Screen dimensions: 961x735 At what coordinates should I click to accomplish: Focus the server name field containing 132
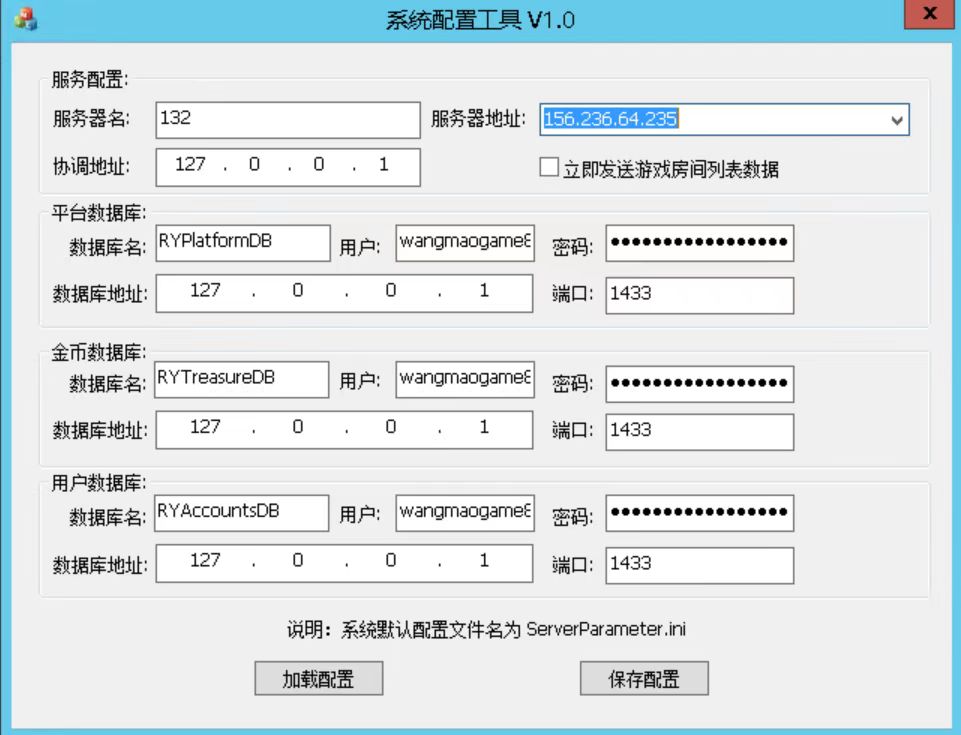coord(288,119)
